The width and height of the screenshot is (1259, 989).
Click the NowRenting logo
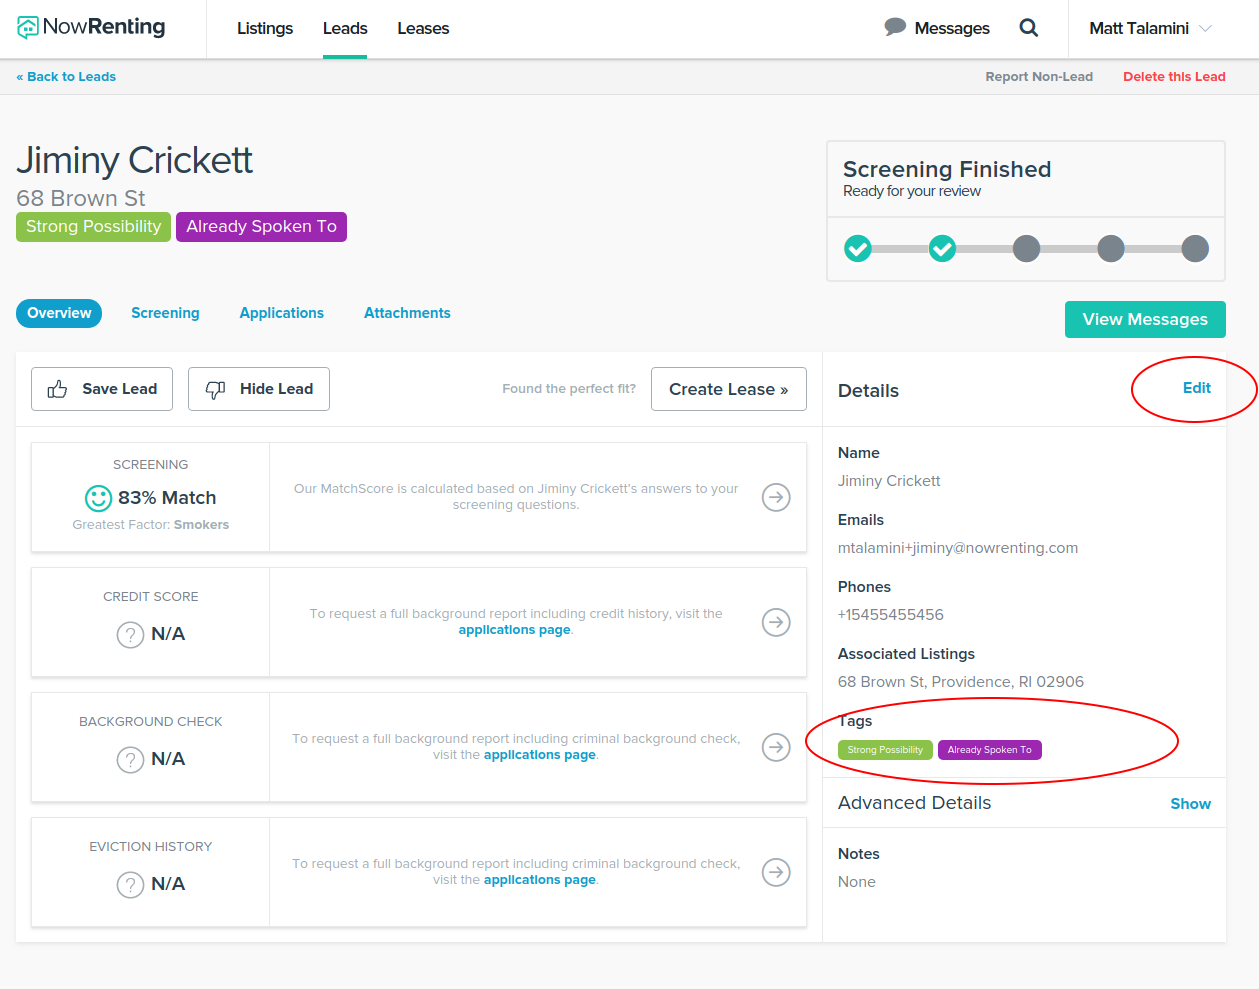point(91,28)
